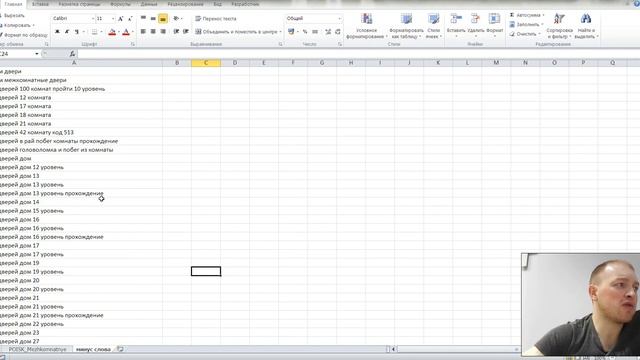Decrease decimal places

pos(338,31)
